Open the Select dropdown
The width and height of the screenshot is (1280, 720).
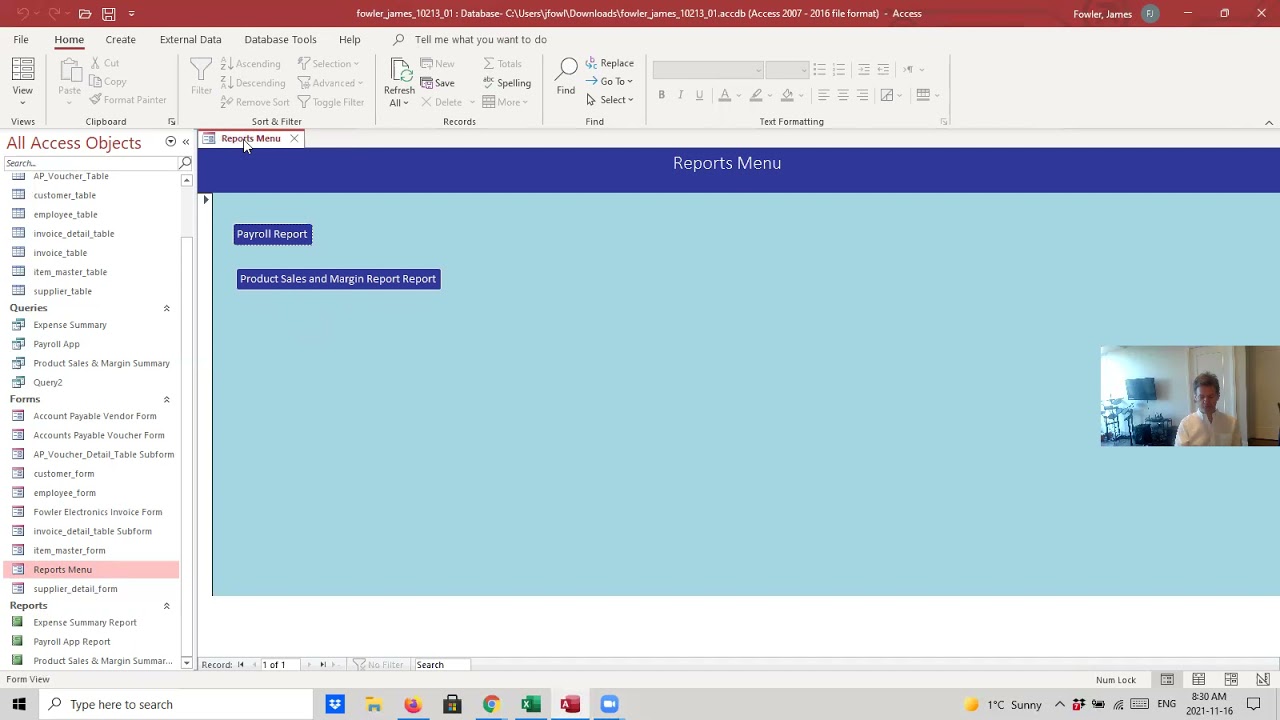pos(610,100)
